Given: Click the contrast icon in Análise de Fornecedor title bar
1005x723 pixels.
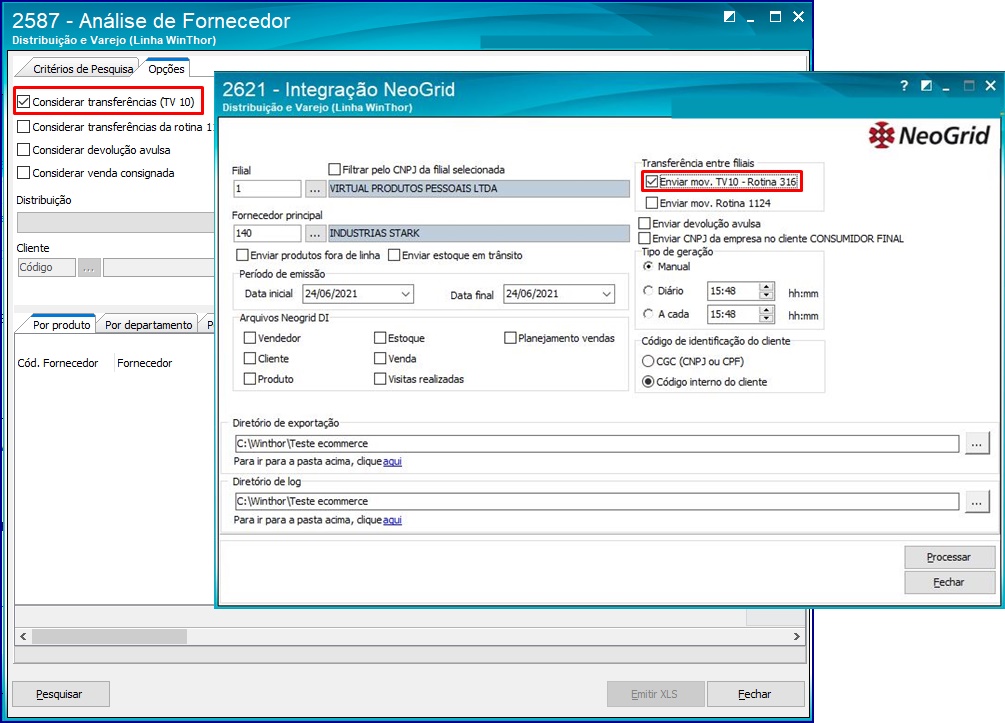Looking at the screenshot, I should 729,17.
